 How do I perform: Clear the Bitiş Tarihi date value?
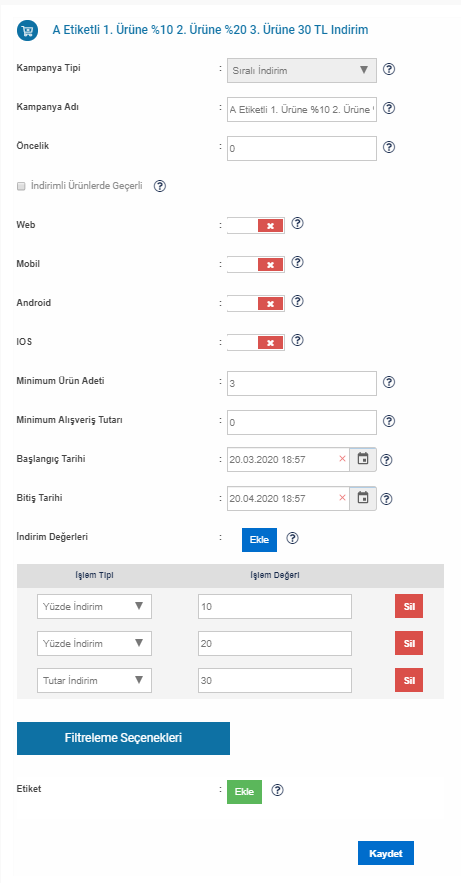(342, 498)
